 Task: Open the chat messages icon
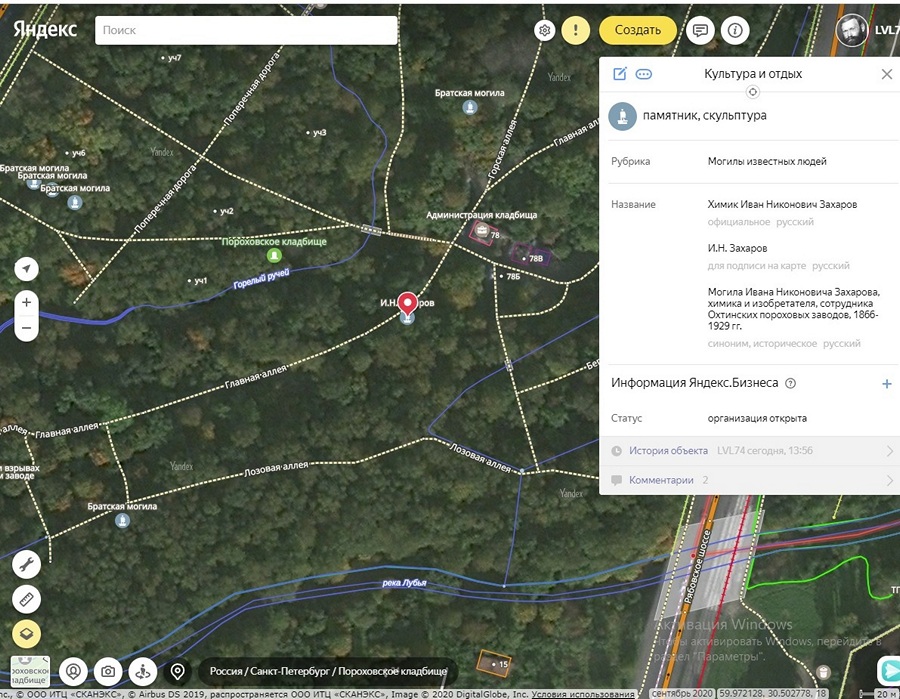point(700,30)
